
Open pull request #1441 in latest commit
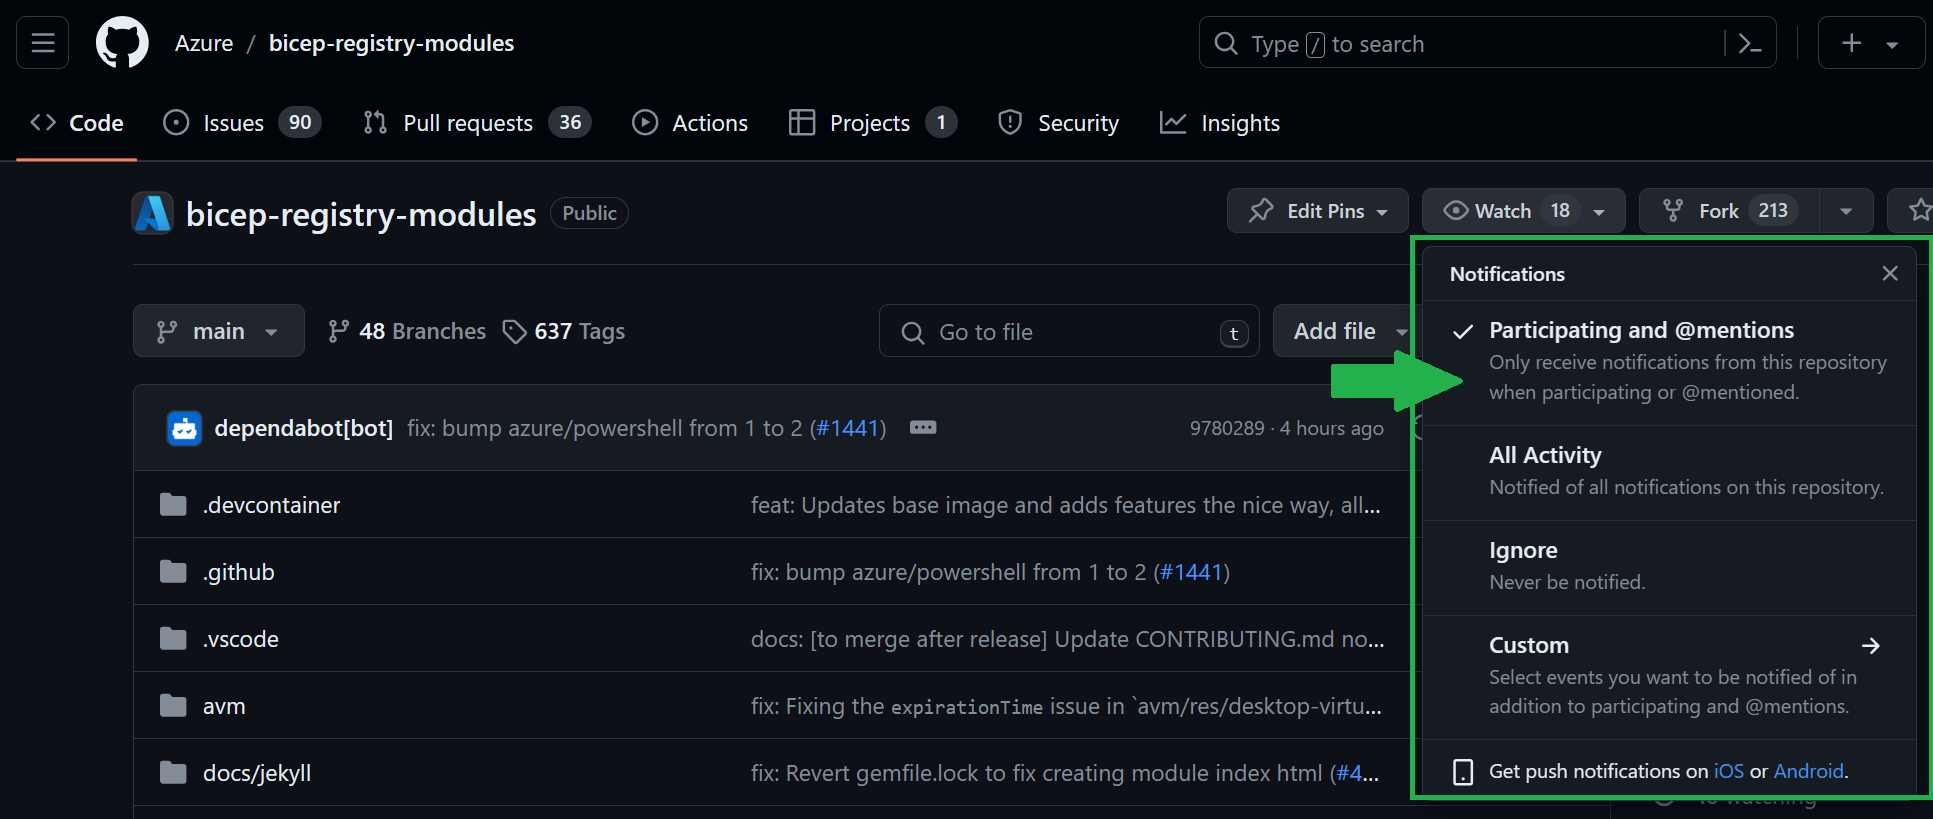click(x=848, y=428)
